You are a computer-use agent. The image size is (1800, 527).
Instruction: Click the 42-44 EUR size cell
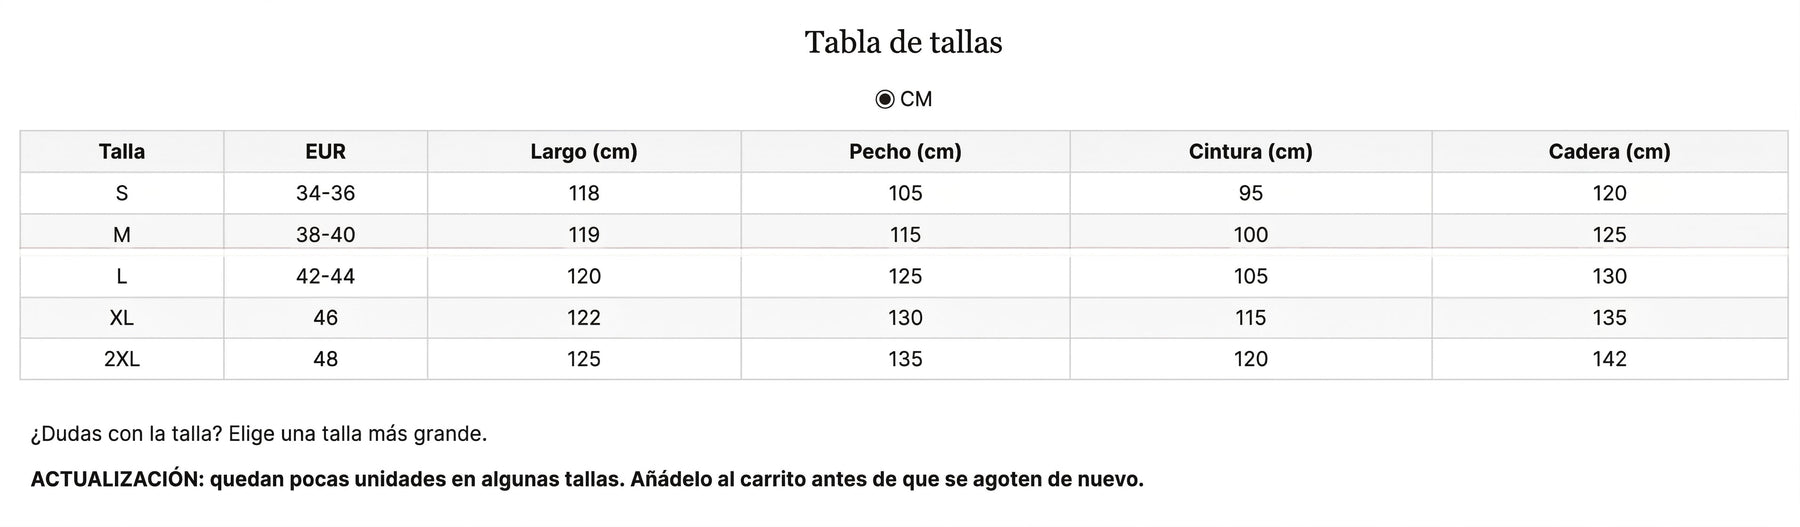click(325, 276)
